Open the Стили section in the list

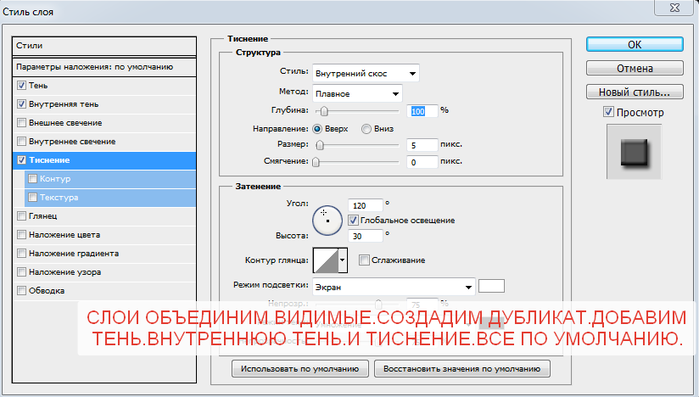[104, 46]
